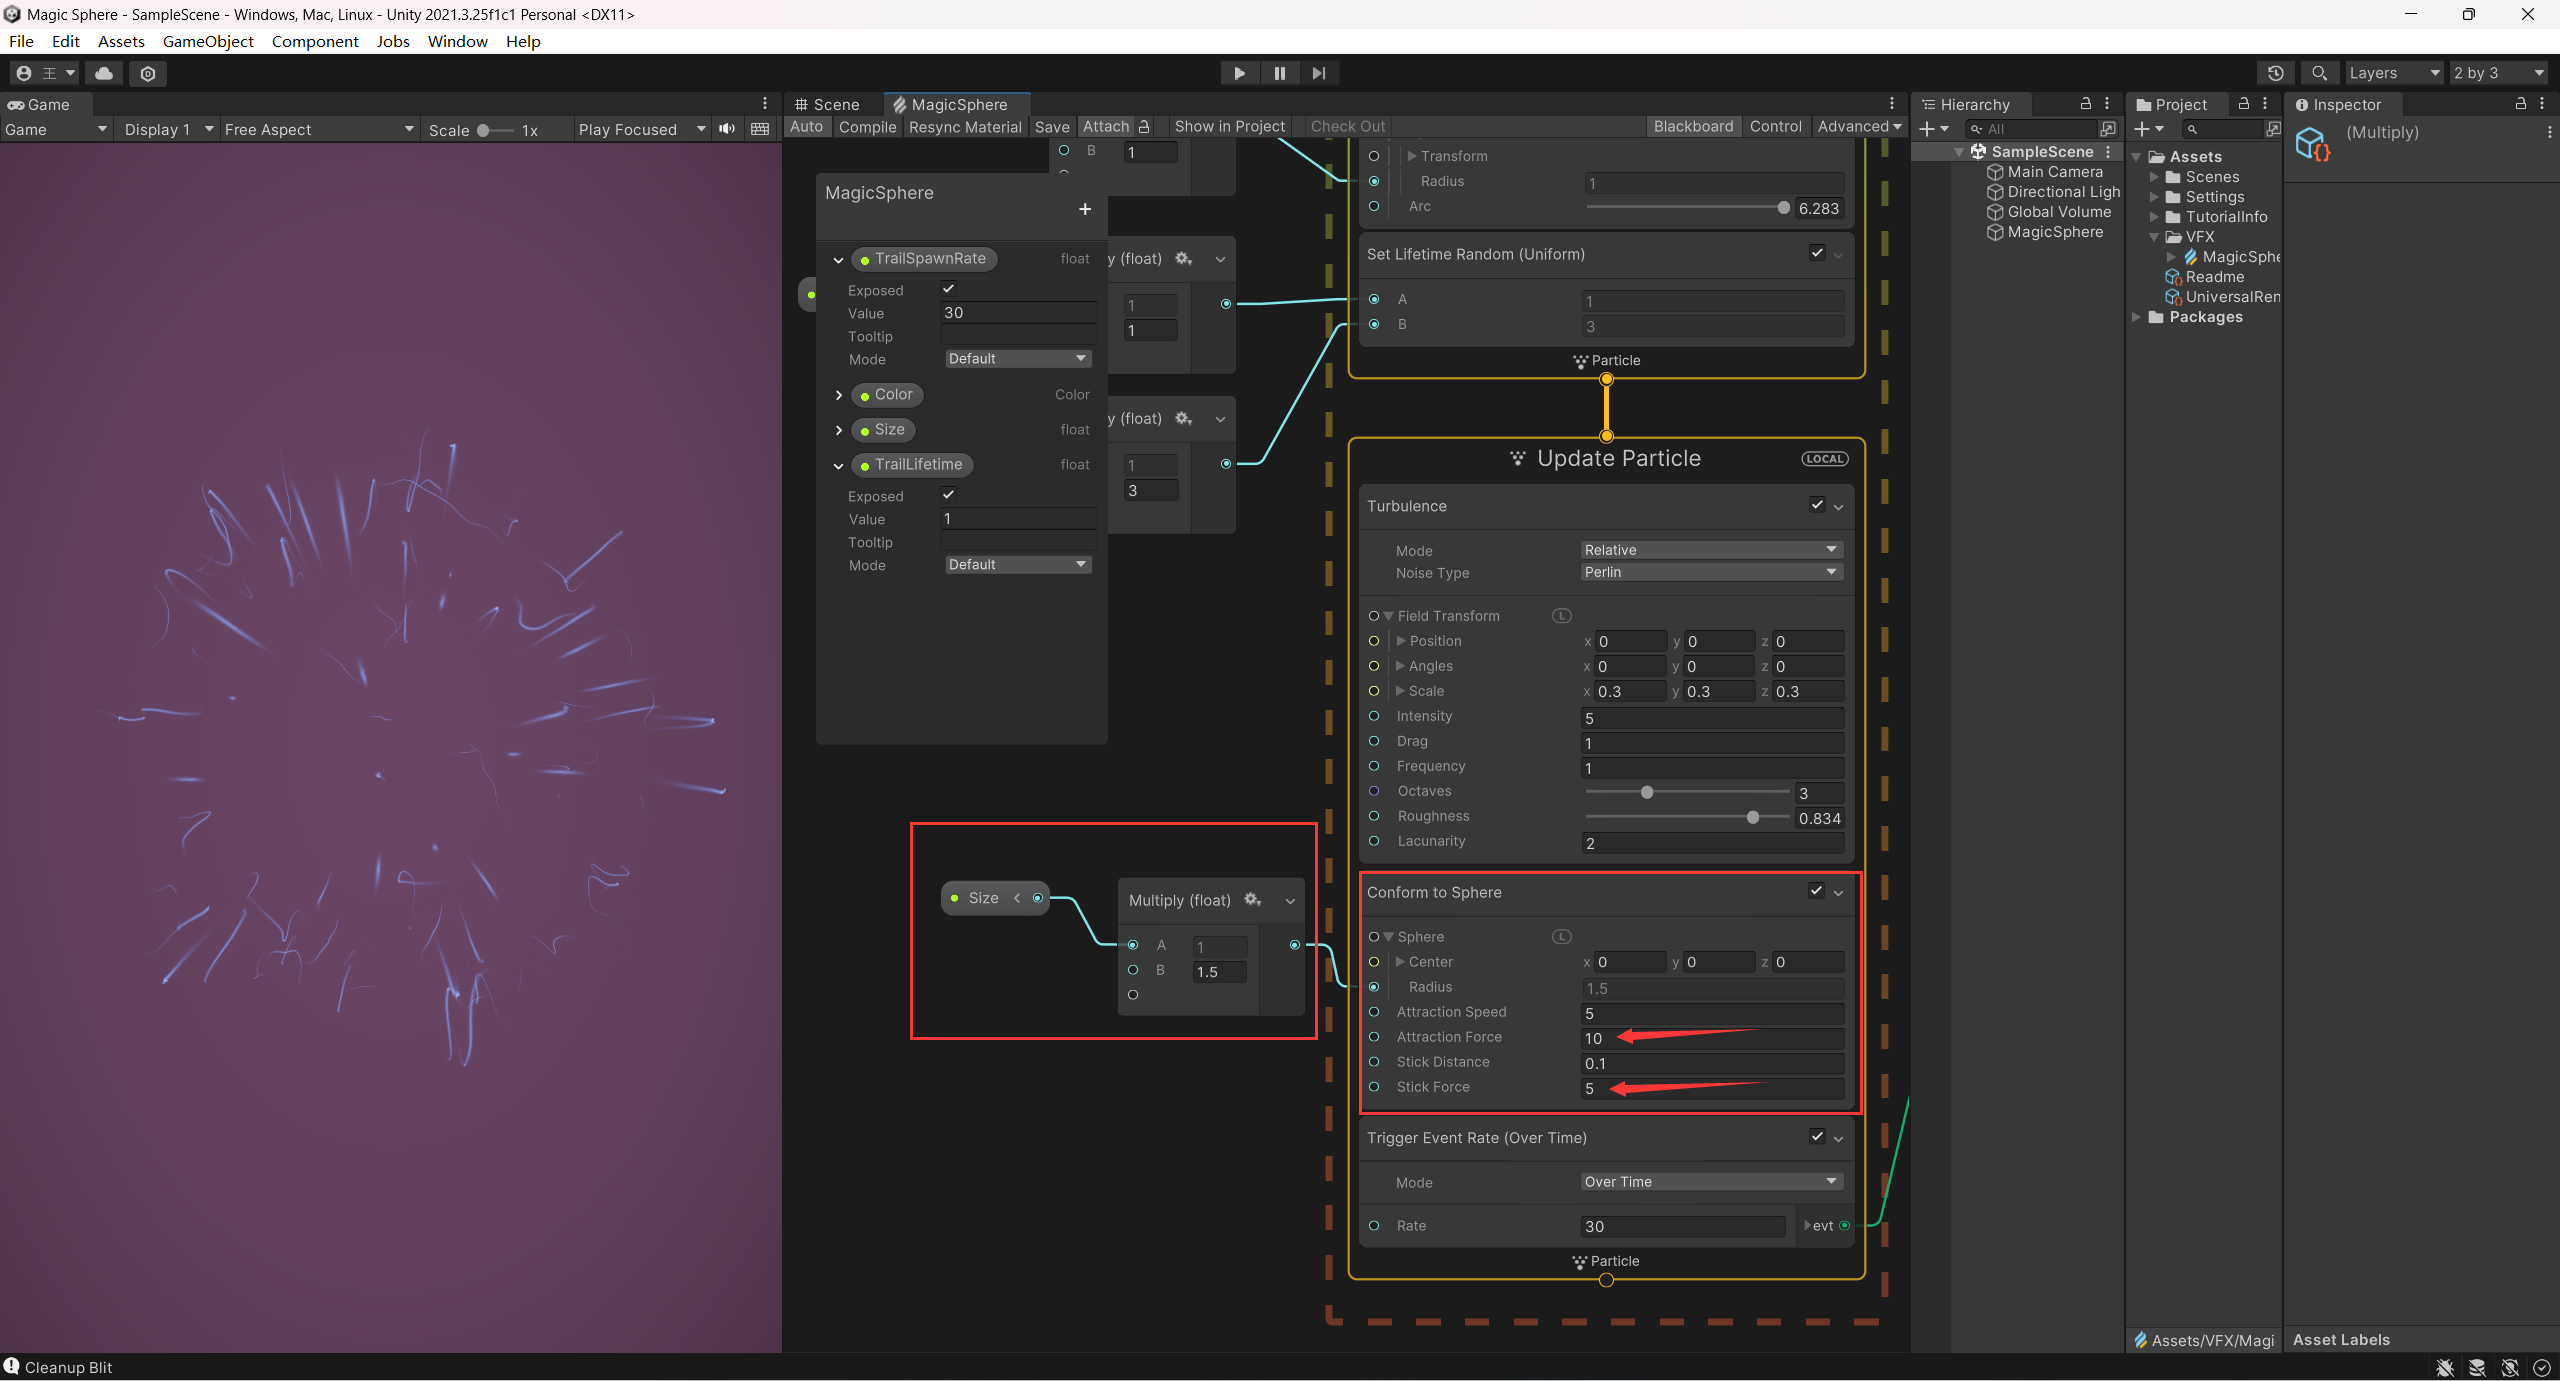Viewport: 2560px width, 1381px height.
Task: Uncheck Exposed for TrailSpawnRate
Action: [x=948, y=289]
